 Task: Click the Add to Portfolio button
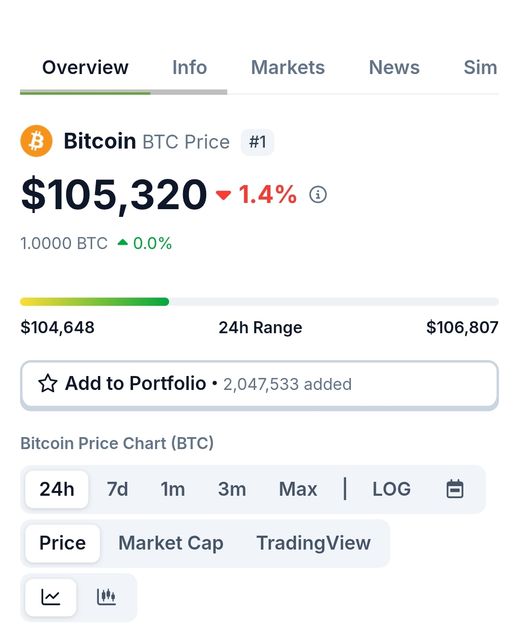point(260,385)
